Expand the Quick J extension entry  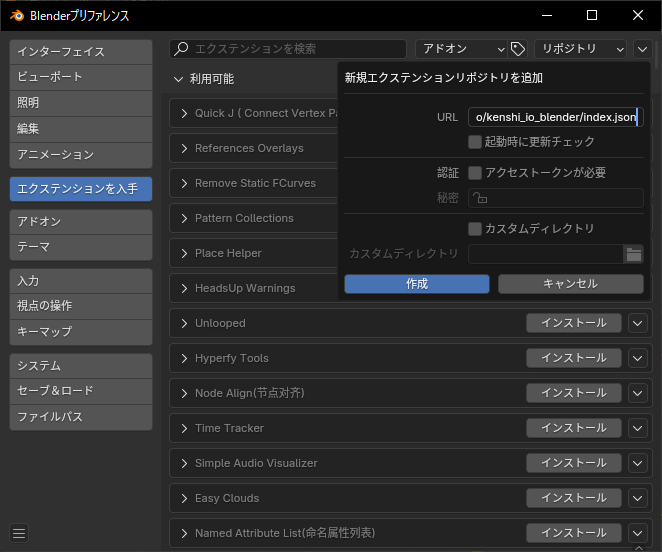[x=184, y=113]
